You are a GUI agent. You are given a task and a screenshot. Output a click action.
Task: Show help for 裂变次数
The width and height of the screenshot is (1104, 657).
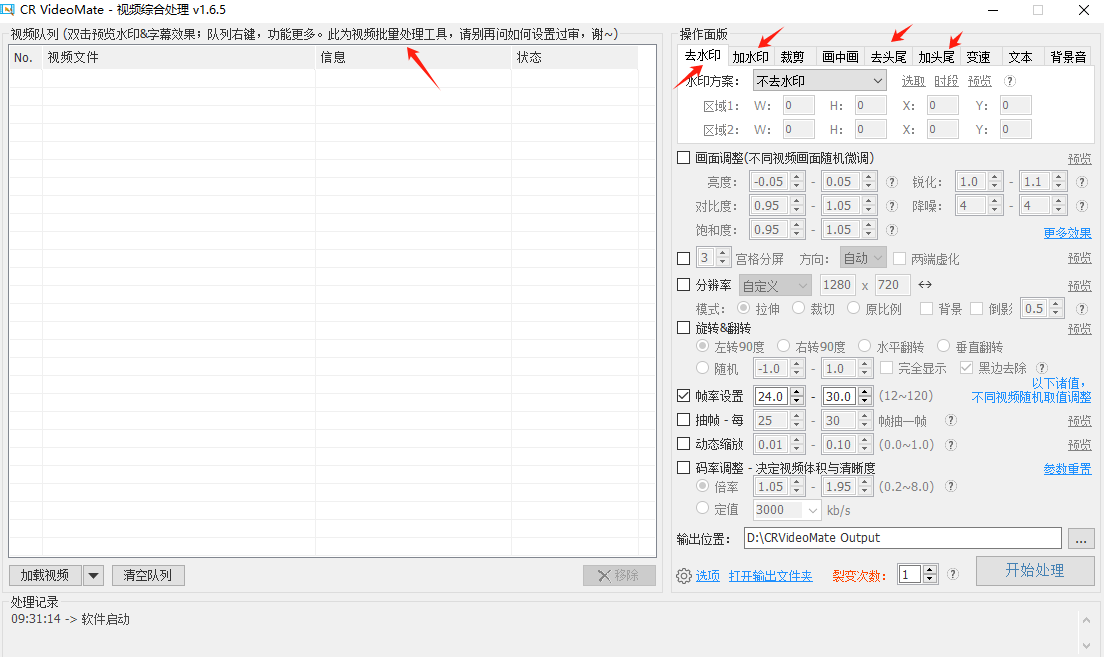(x=953, y=574)
